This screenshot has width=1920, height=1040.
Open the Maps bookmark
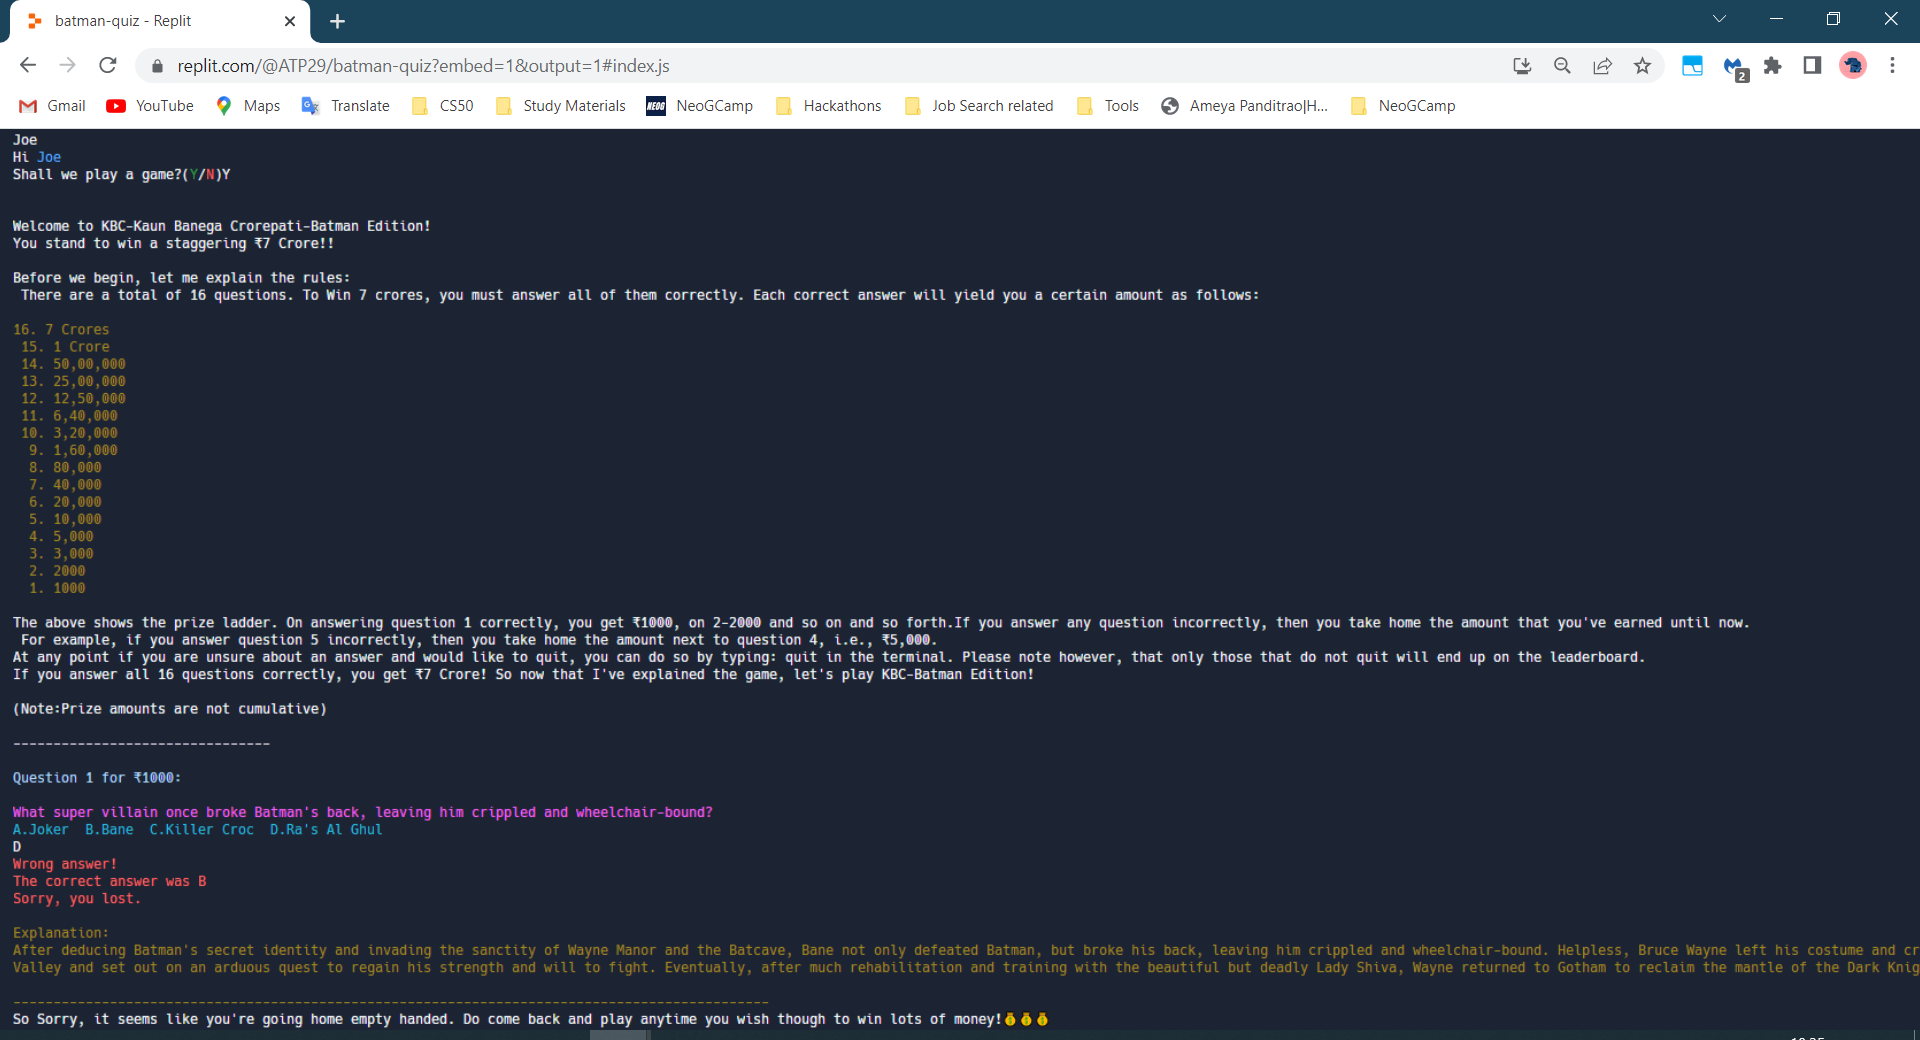248,106
